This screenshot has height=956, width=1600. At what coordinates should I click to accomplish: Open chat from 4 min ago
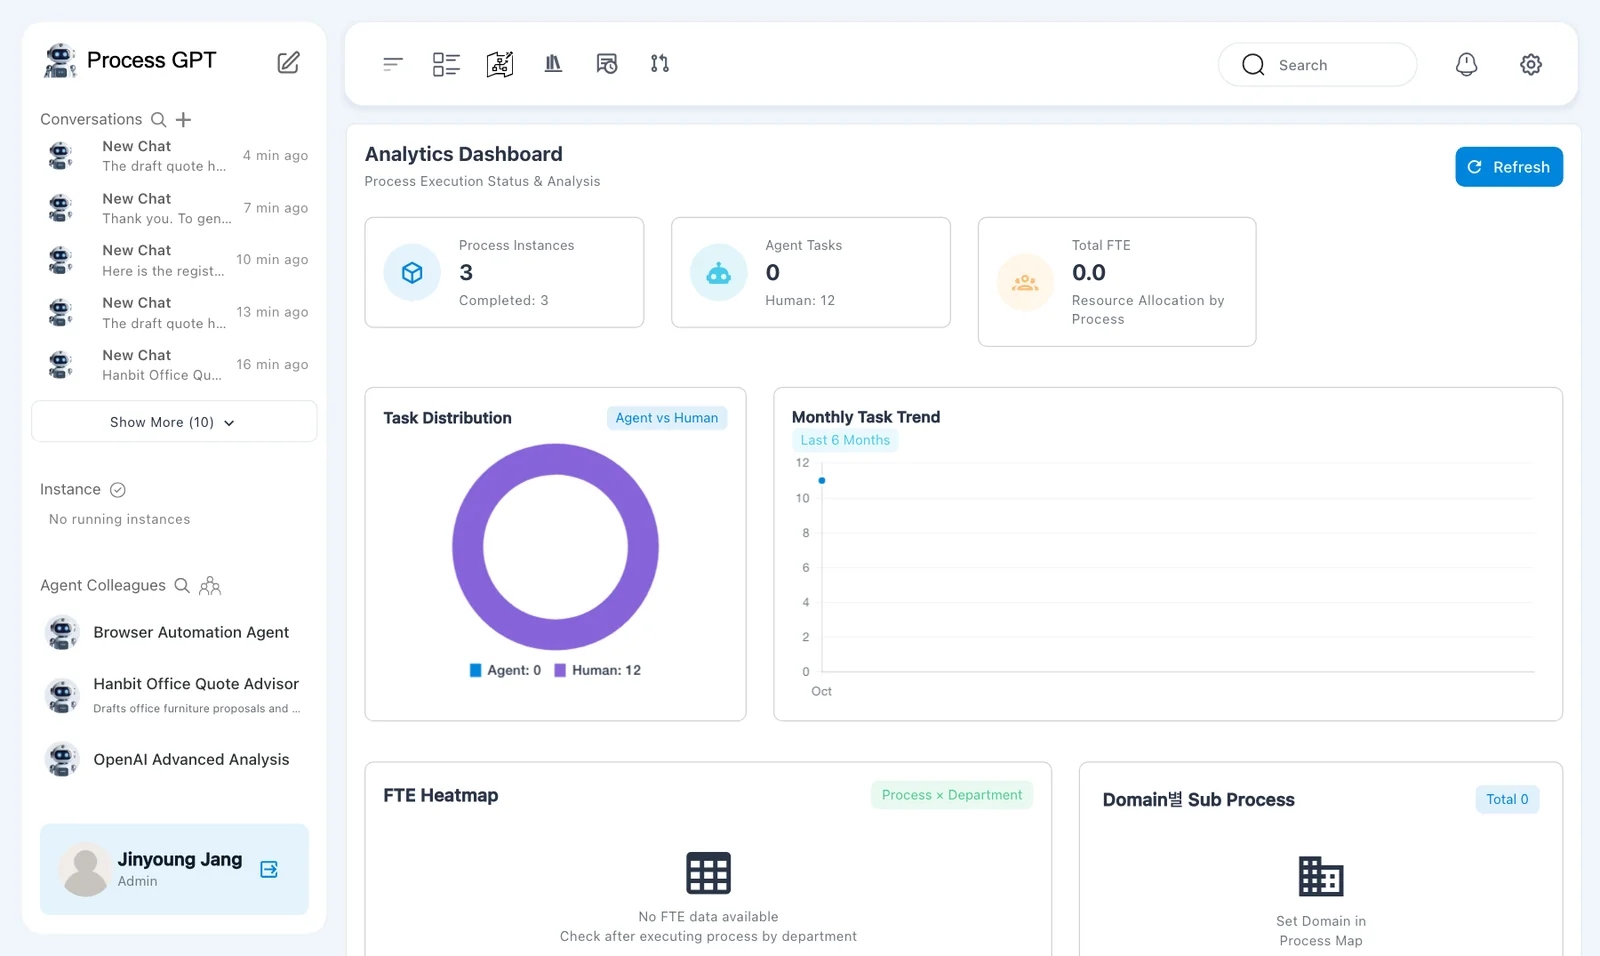(175, 156)
